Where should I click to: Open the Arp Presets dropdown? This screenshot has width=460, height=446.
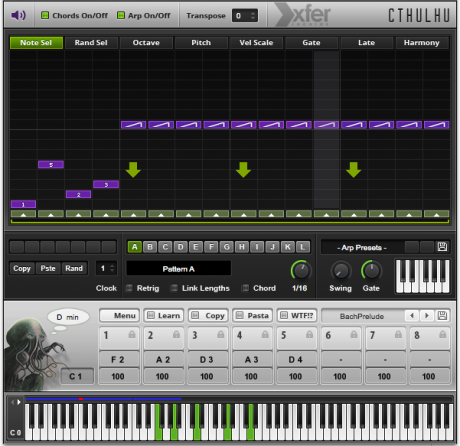pyautogui.click(x=362, y=247)
